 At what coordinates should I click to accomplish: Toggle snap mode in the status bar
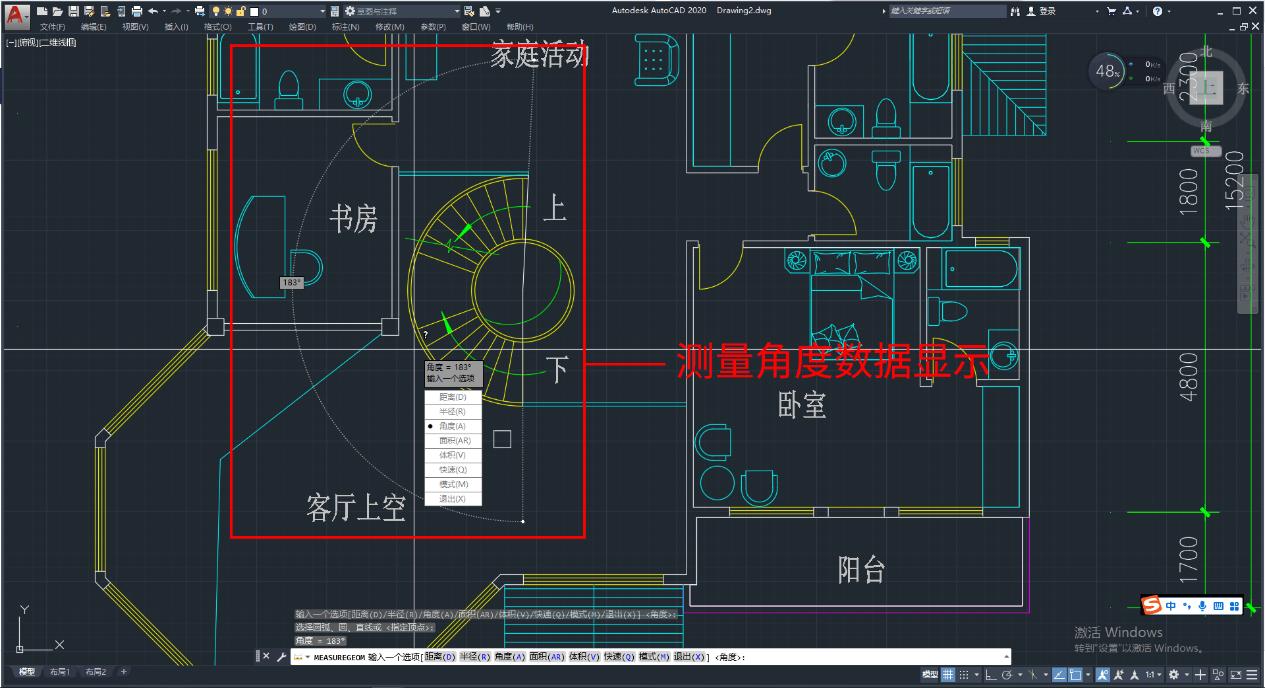pyautogui.click(x=964, y=675)
